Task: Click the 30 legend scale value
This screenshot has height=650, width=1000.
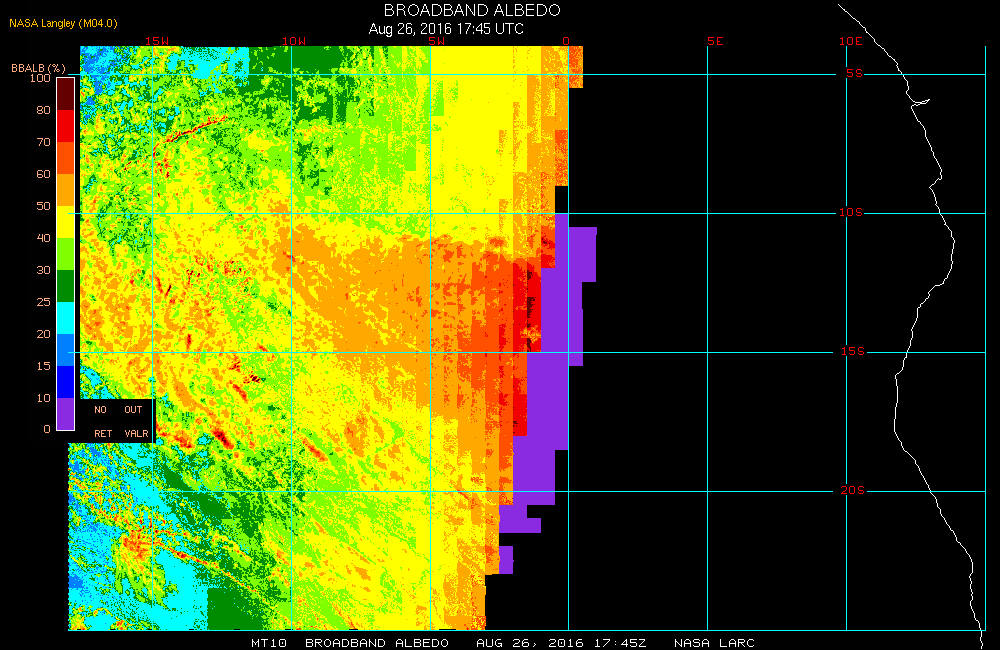Action: [x=43, y=270]
